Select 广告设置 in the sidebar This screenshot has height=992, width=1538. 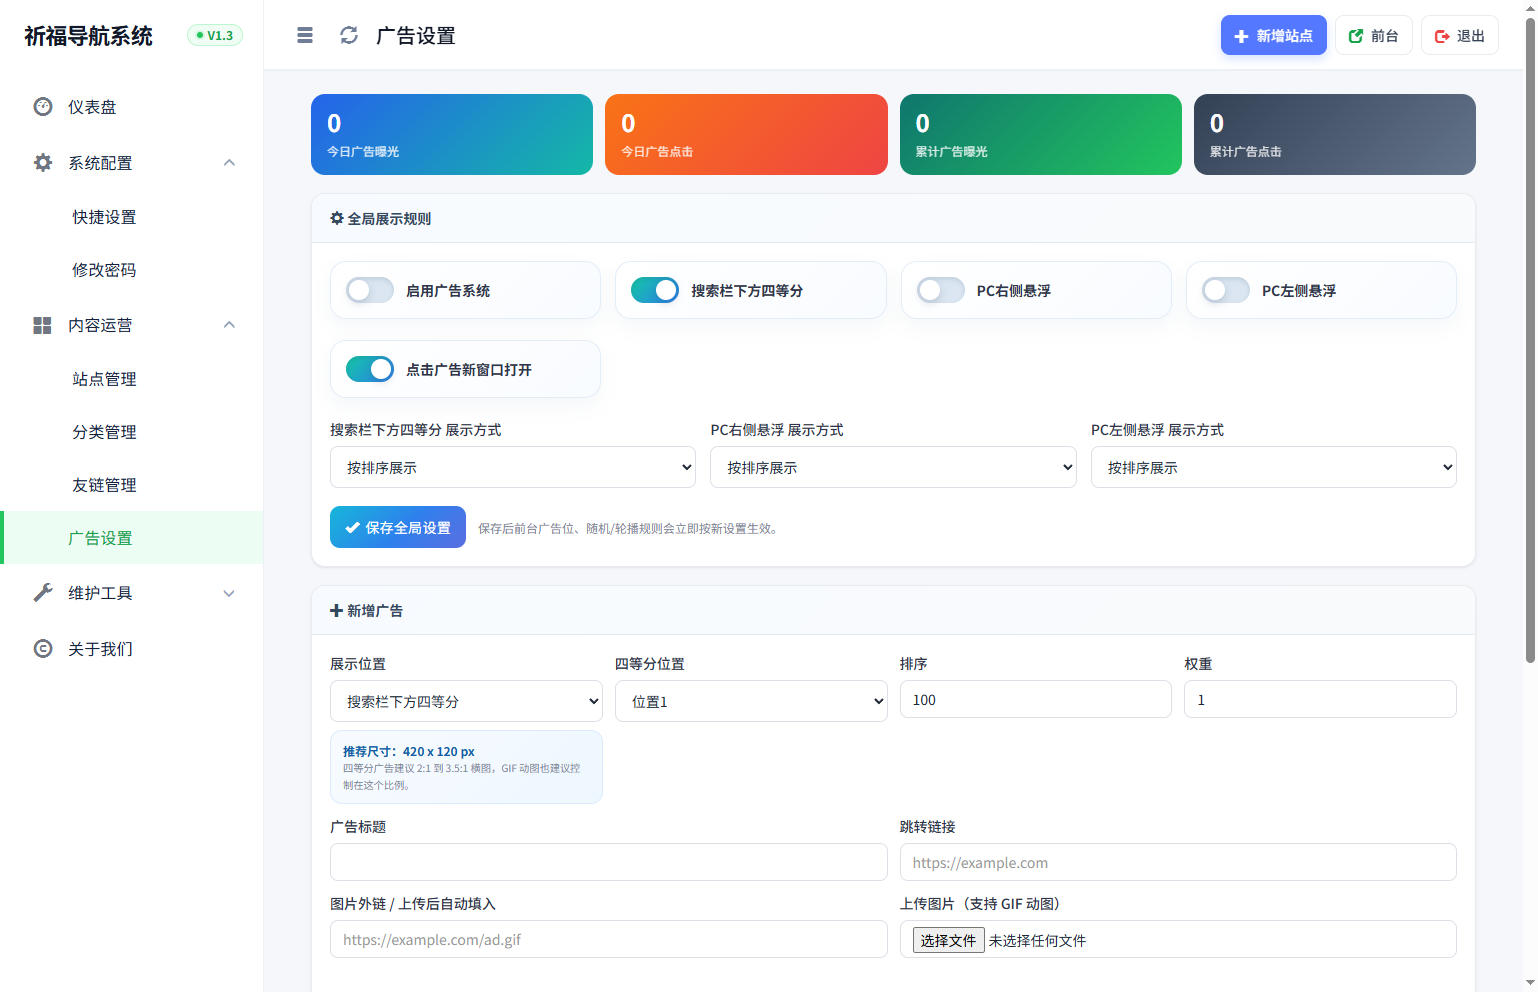point(132,538)
